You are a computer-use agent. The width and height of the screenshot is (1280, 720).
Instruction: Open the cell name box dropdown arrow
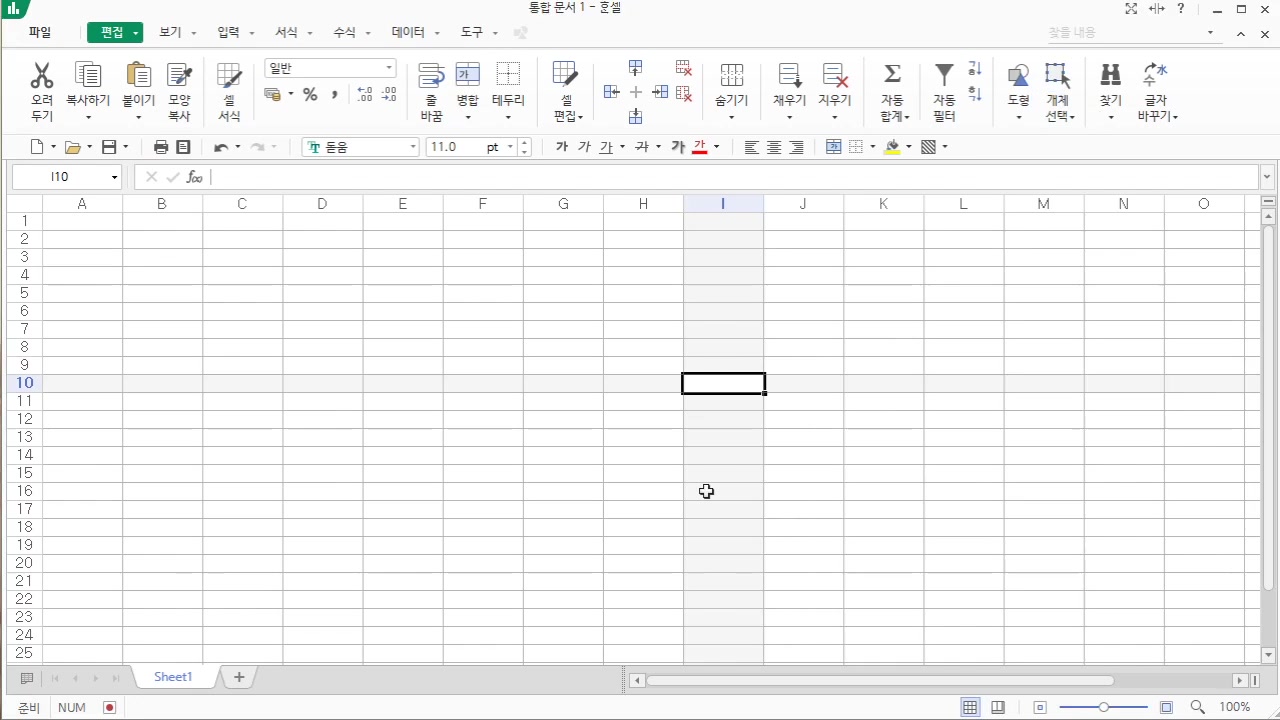click(115, 177)
